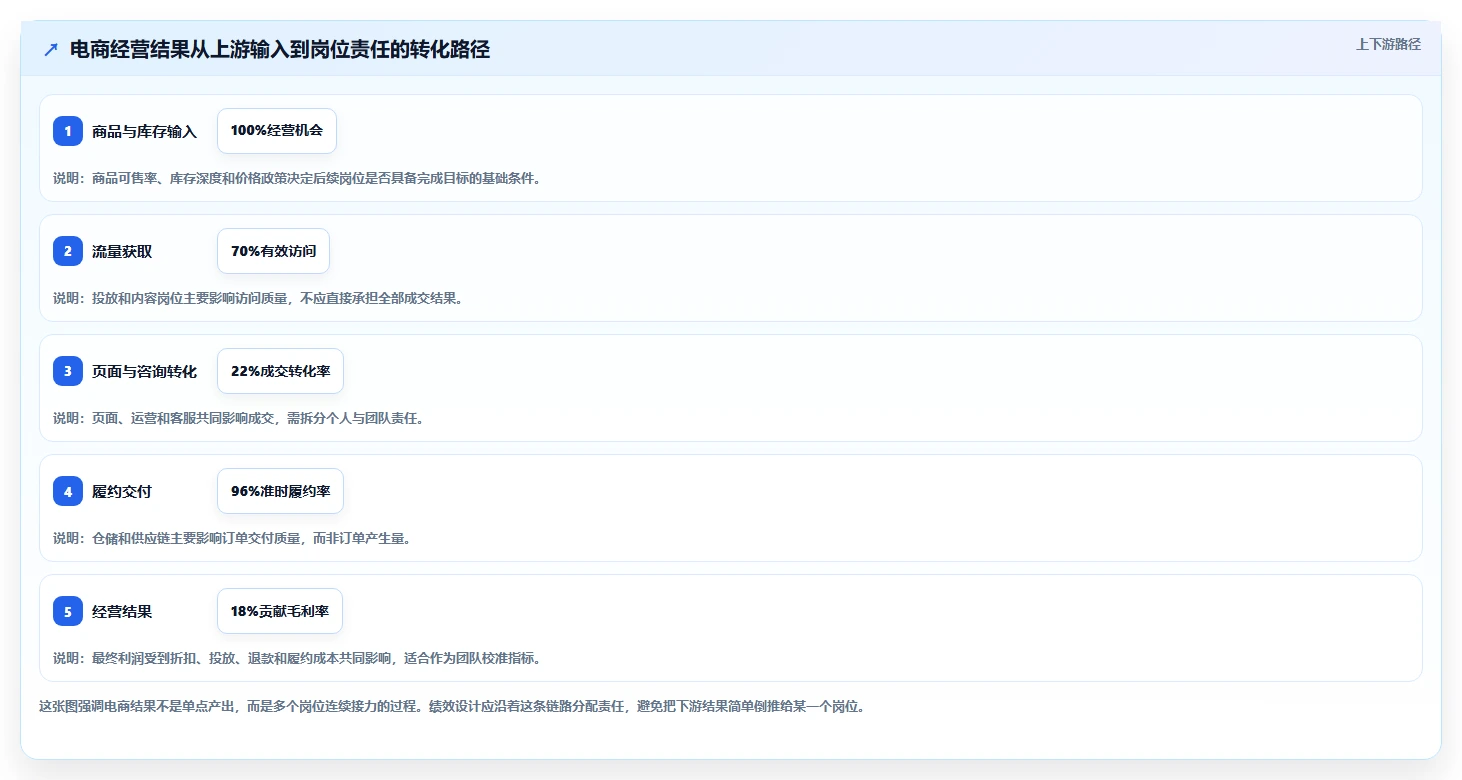This screenshot has width=1462, height=780.
Task: Click the 70%有效访问 metric pill
Action: pos(273,251)
